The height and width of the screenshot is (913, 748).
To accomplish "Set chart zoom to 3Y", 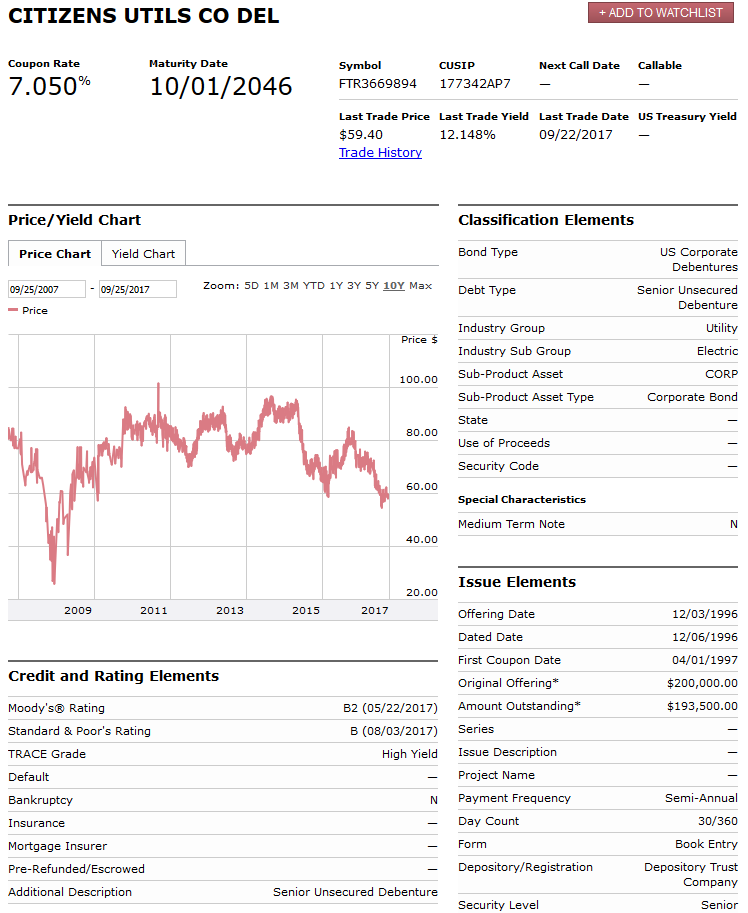I will point(354,286).
